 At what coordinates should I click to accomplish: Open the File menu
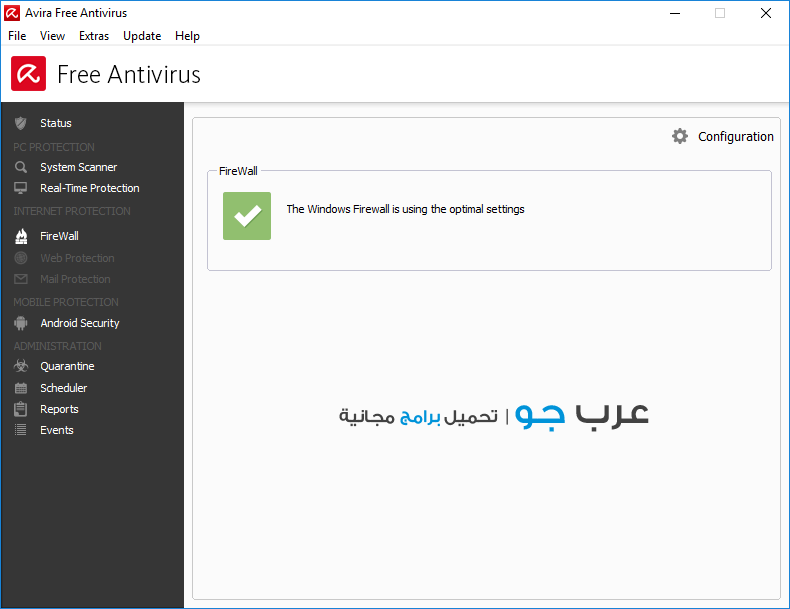point(17,36)
